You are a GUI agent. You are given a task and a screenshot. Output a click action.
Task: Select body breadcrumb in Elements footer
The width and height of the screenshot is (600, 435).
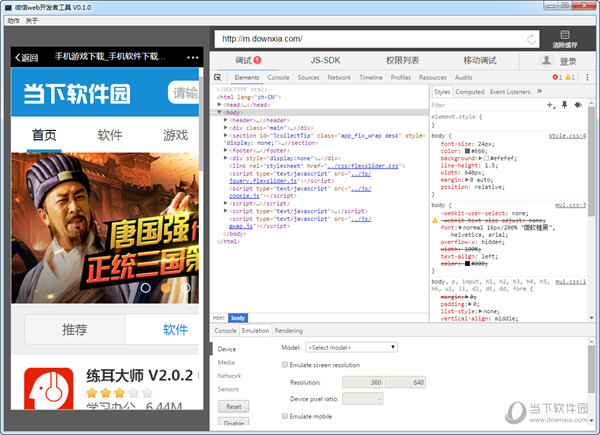pyautogui.click(x=238, y=318)
